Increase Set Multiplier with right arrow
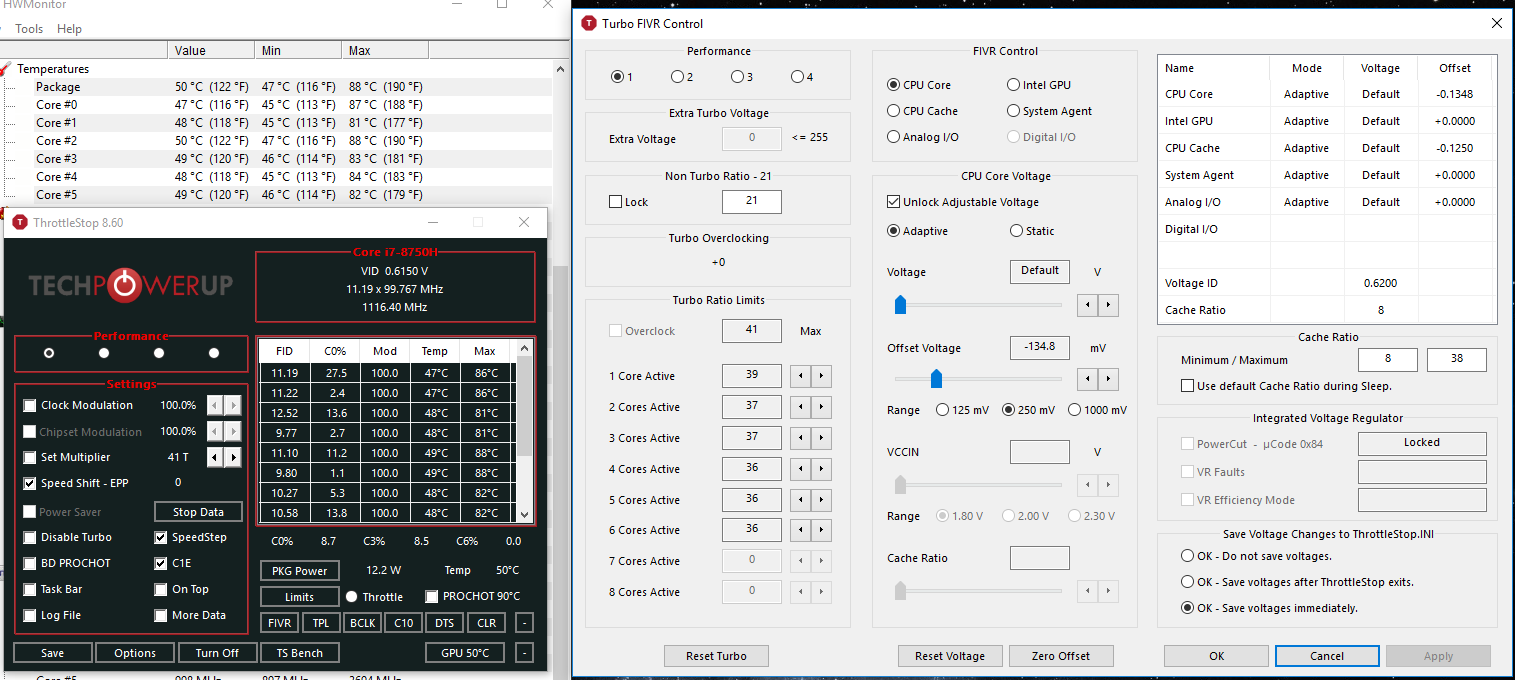The height and width of the screenshot is (680, 1515). pos(233,457)
